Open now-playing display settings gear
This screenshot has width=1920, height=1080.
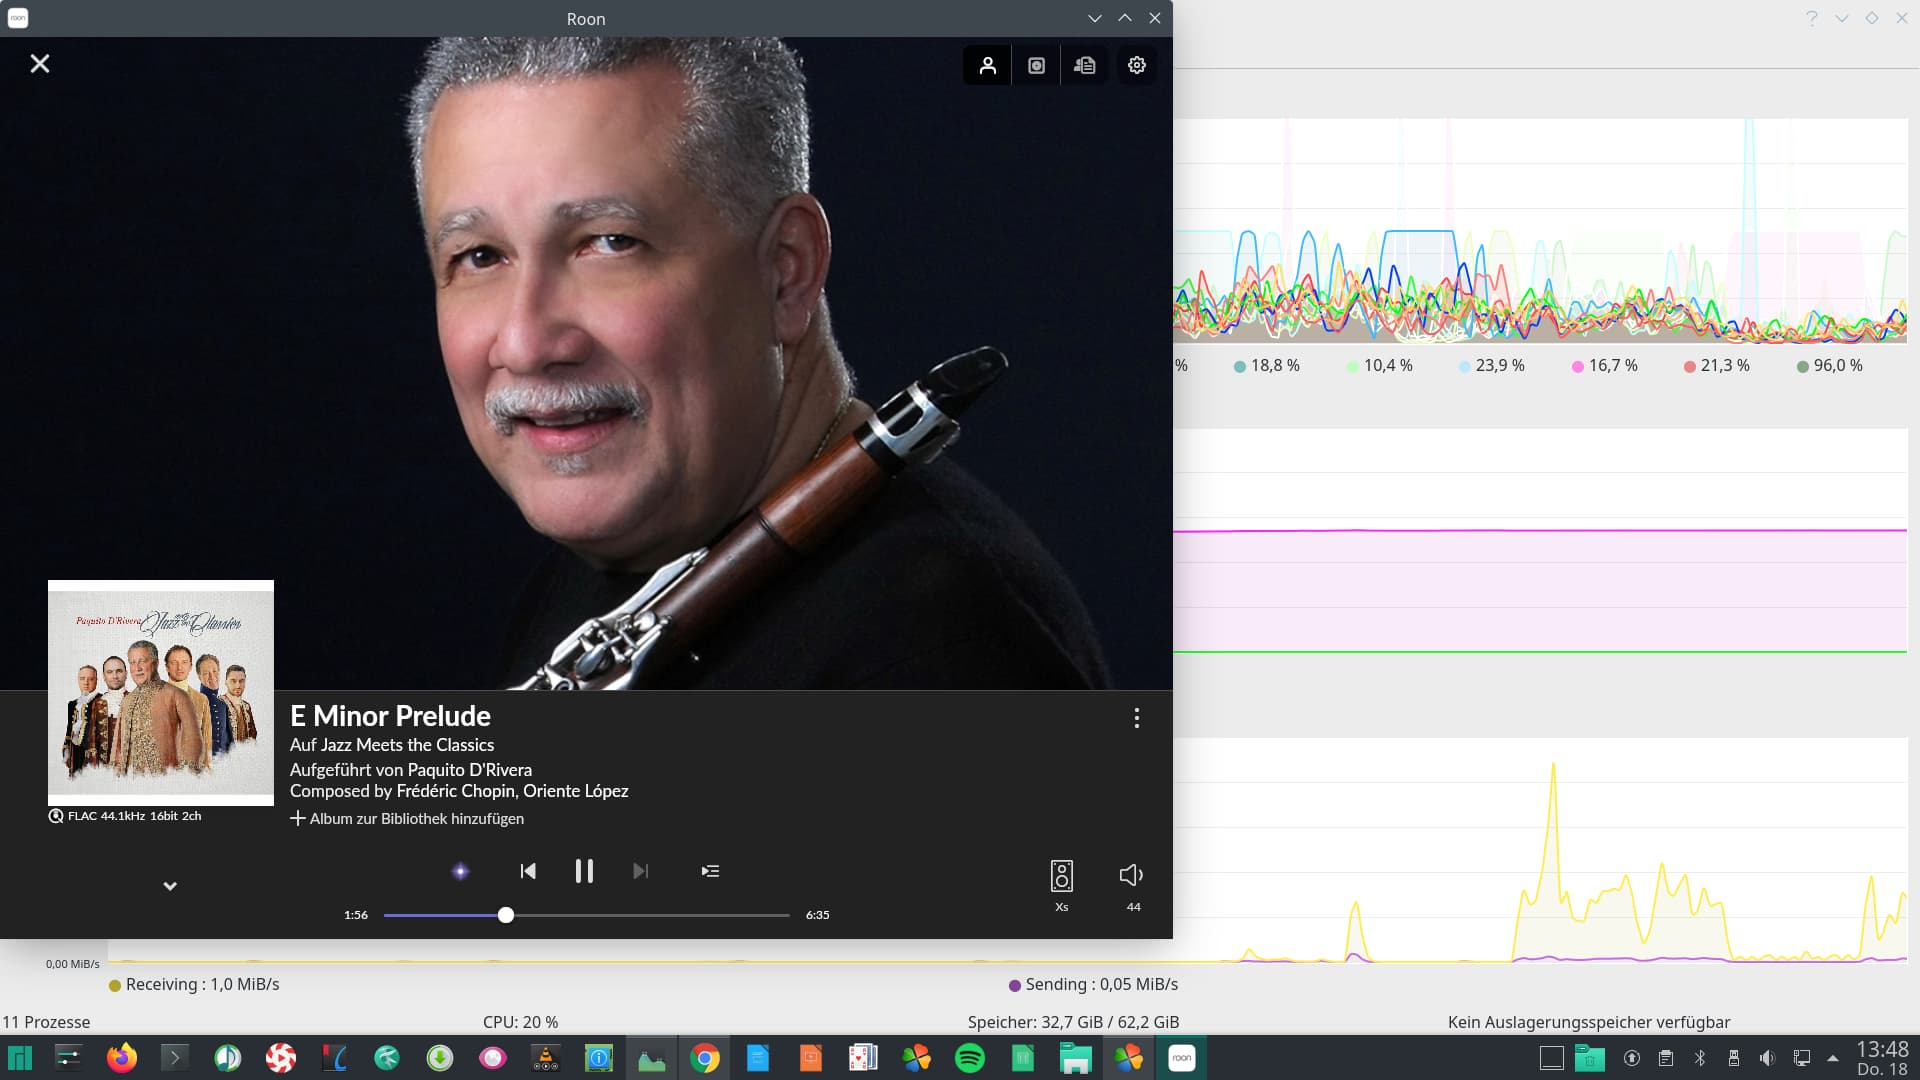click(1137, 65)
